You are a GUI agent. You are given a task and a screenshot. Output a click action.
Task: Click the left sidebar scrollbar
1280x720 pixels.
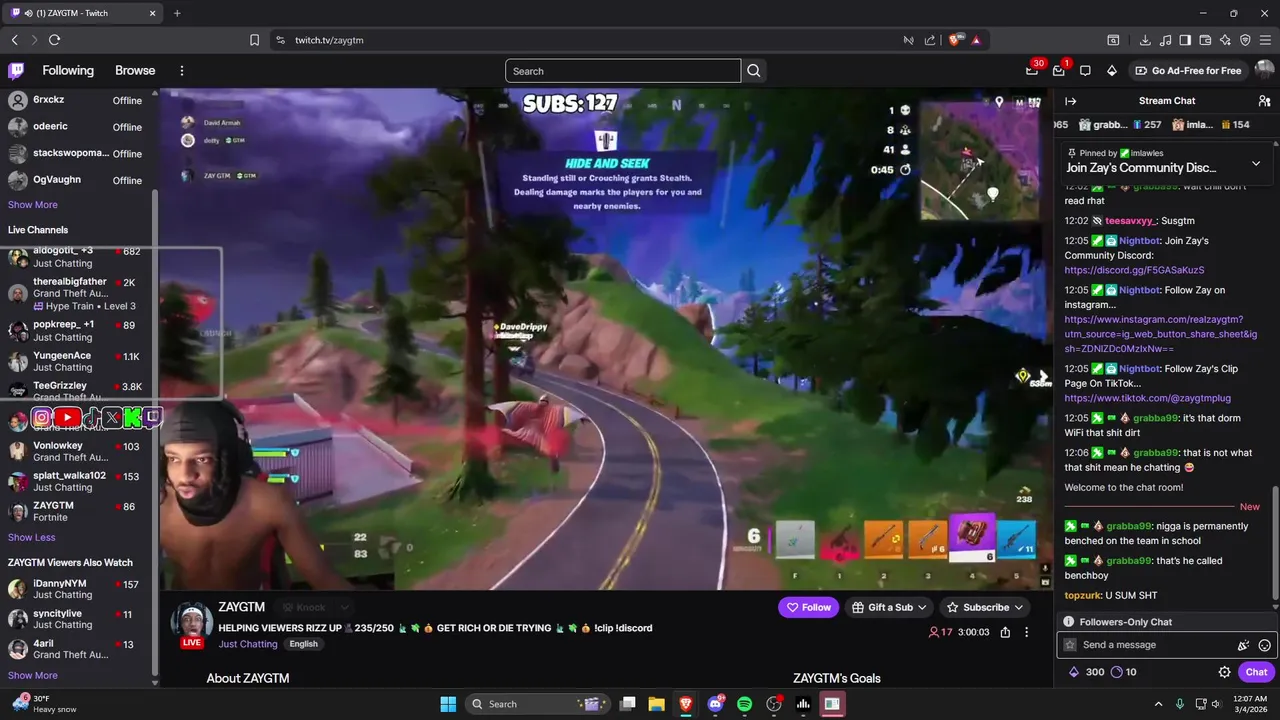pyautogui.click(x=155, y=430)
